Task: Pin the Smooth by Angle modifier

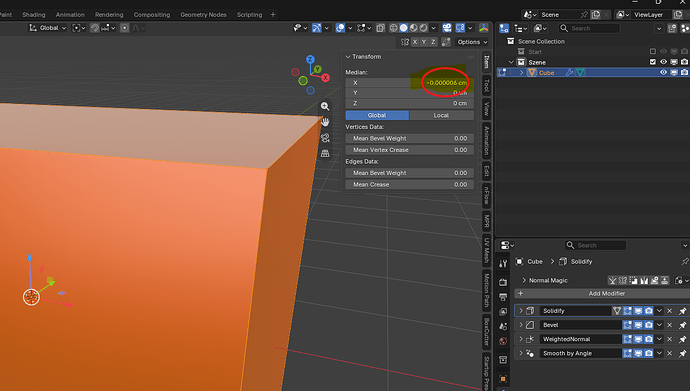Action: tap(683, 354)
